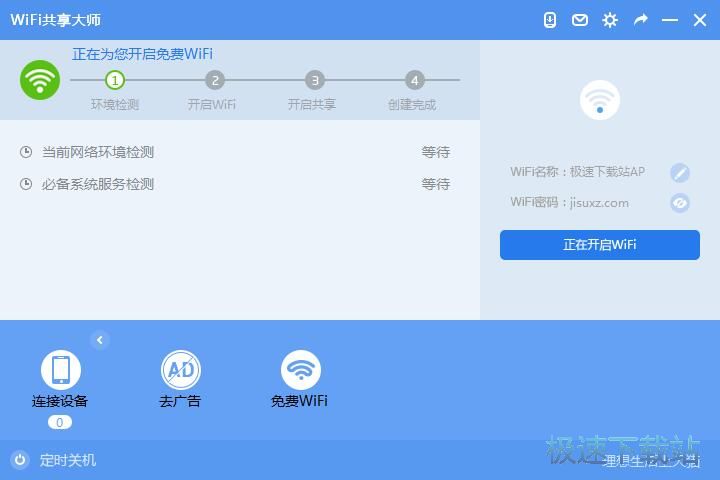Open the 免费WiFi icon

300,370
